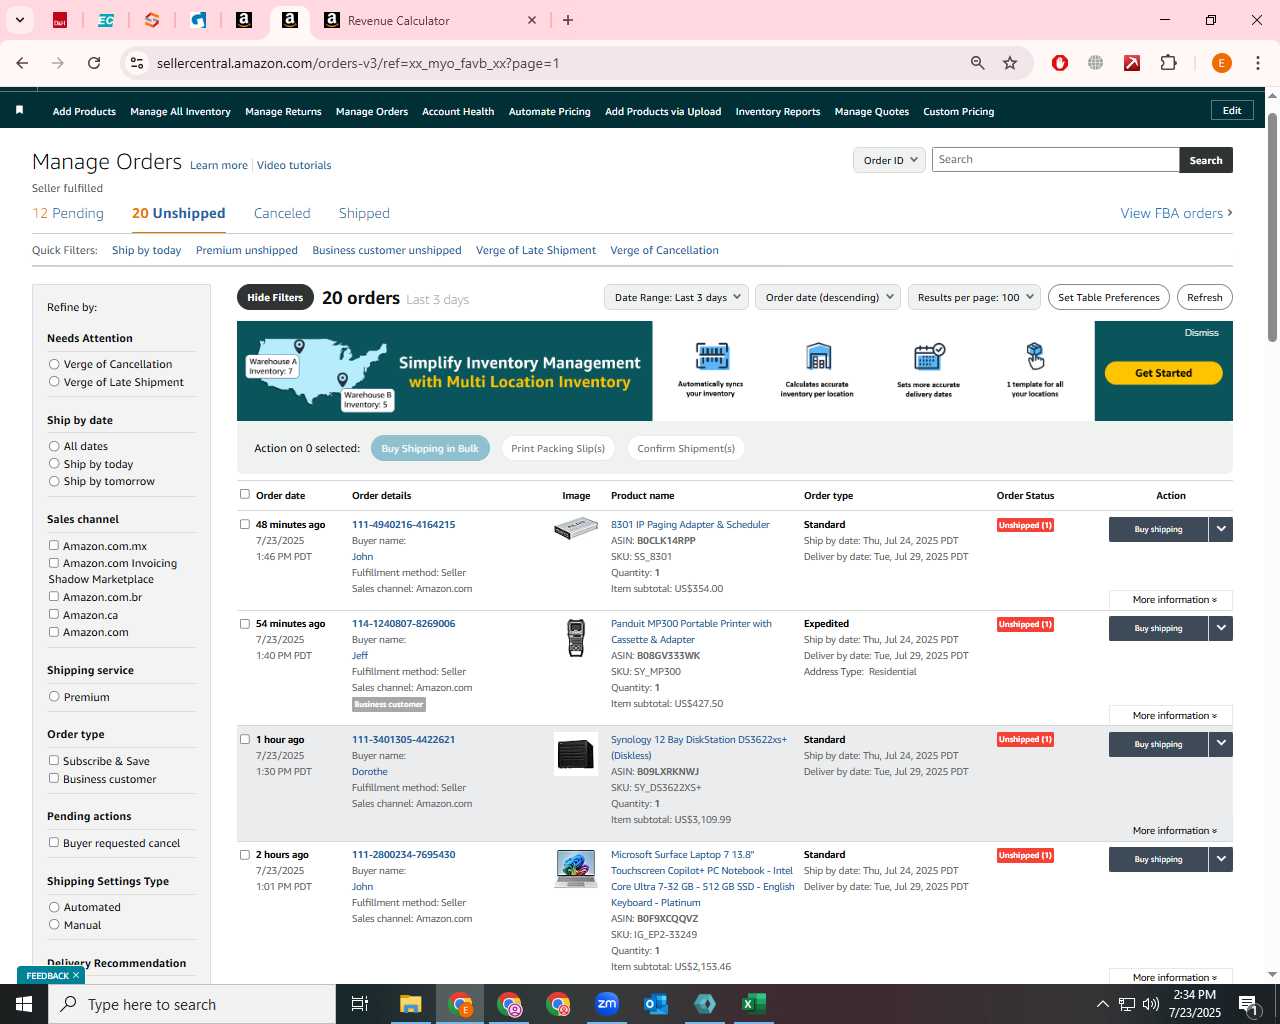Open Windows Start menu
Screen dimensions: 1280x1024
tap(24, 1004)
